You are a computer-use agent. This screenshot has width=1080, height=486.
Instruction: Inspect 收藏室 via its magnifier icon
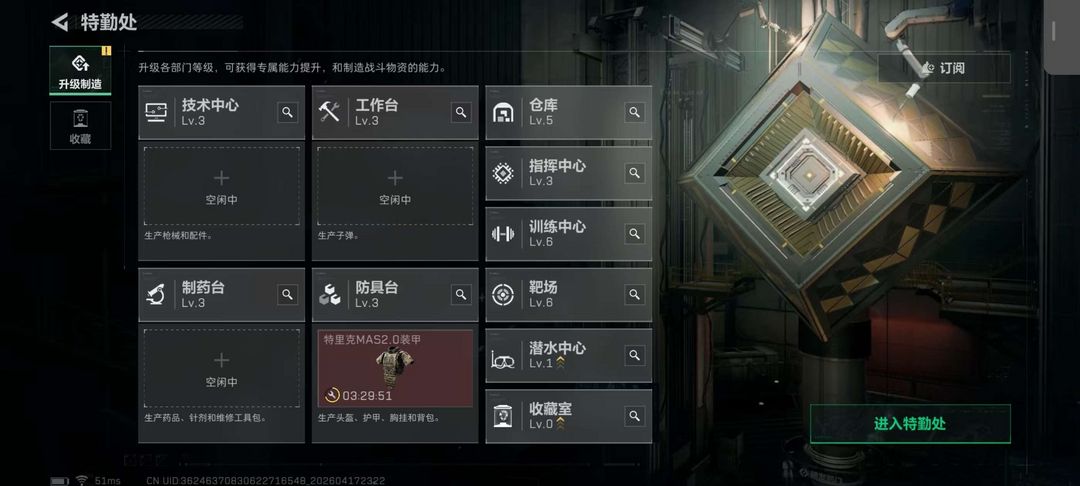[634, 416]
